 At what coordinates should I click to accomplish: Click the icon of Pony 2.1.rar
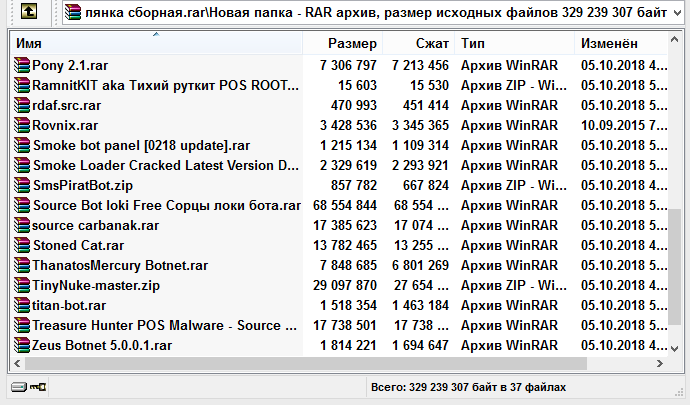22,65
